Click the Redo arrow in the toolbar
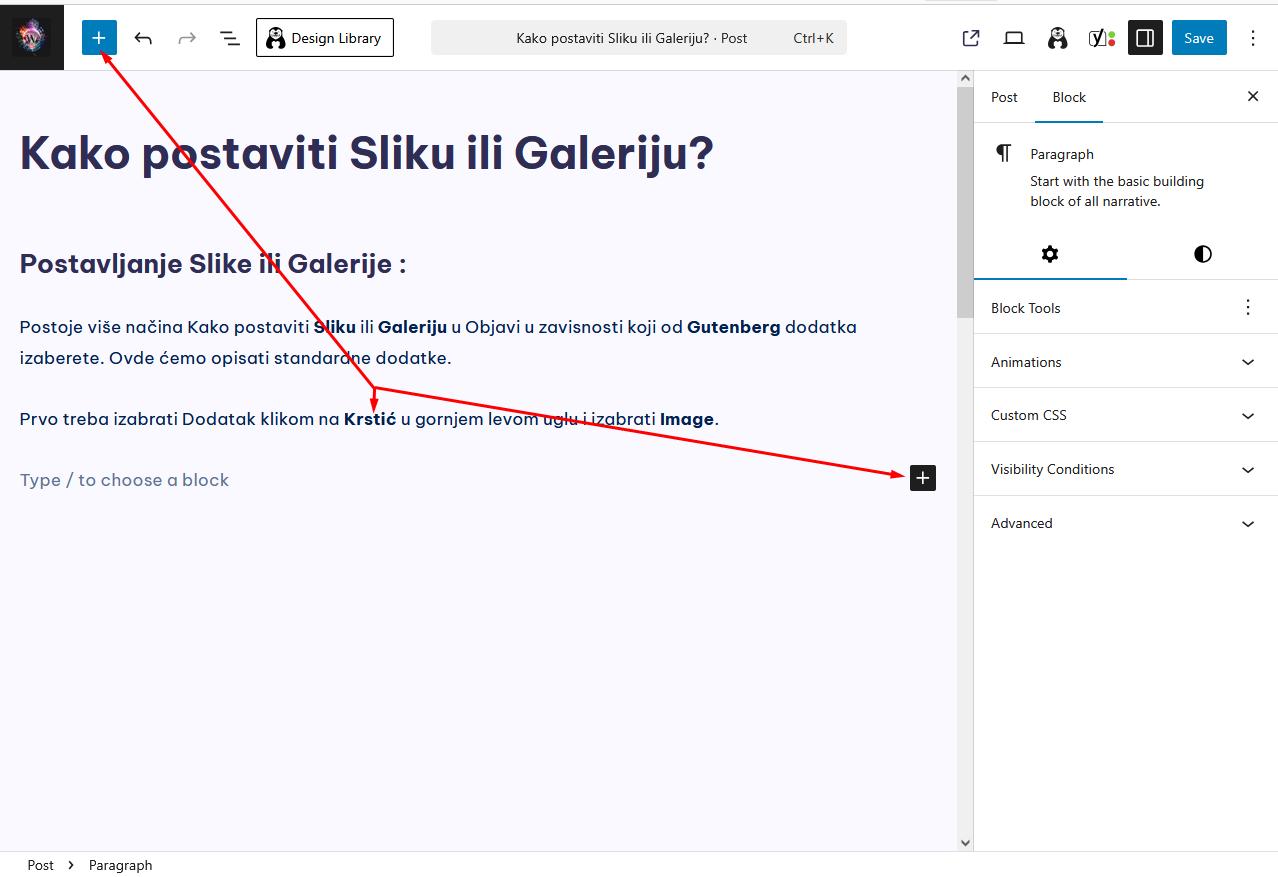The height and width of the screenshot is (877, 1278). [x=186, y=37]
